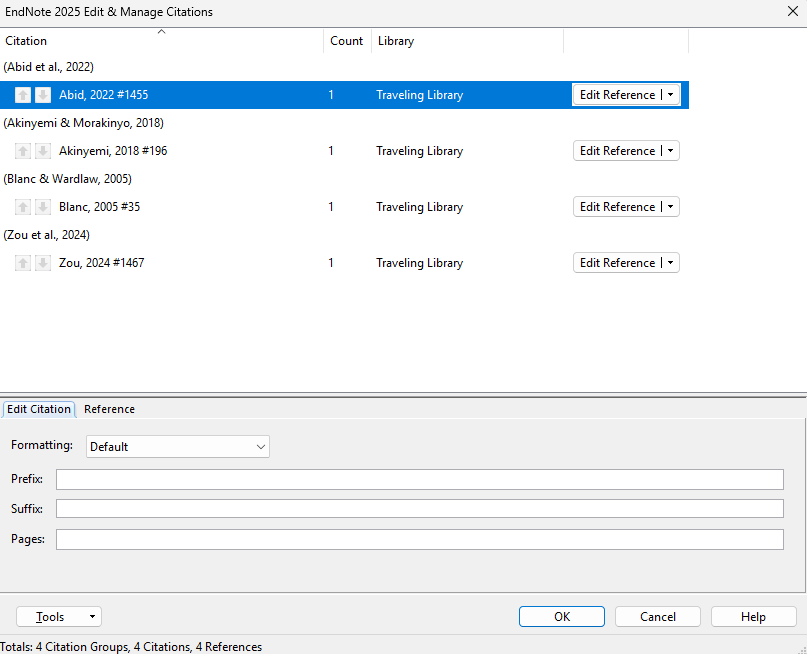Click the move down arrow for Blanc, 2005

pyautogui.click(x=43, y=207)
